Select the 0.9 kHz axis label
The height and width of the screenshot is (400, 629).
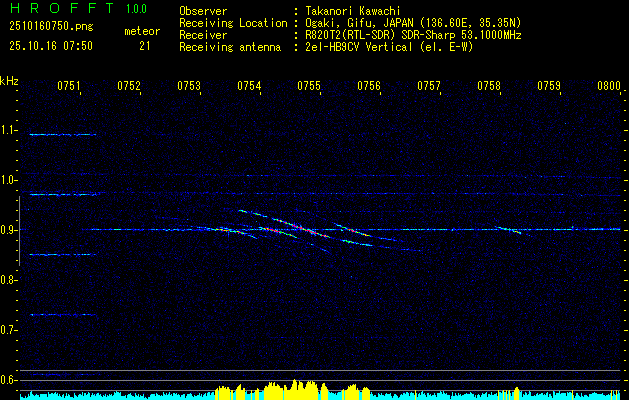click(x=9, y=230)
